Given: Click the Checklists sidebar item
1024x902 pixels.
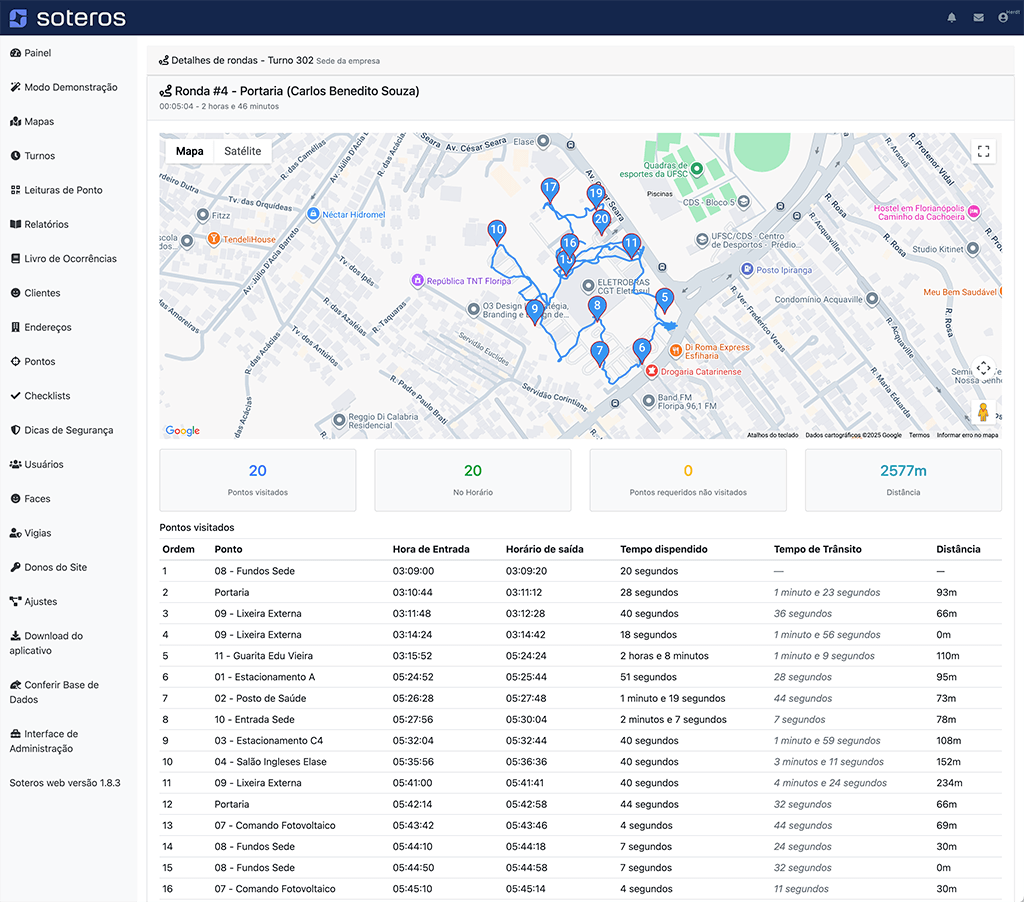Looking at the screenshot, I should point(47,396).
